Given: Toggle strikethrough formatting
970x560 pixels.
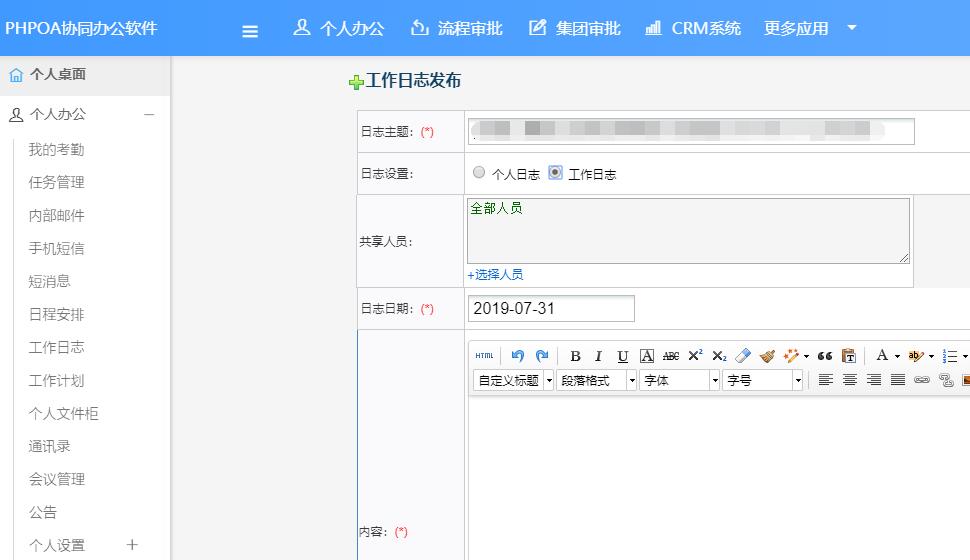Looking at the screenshot, I should tap(671, 356).
